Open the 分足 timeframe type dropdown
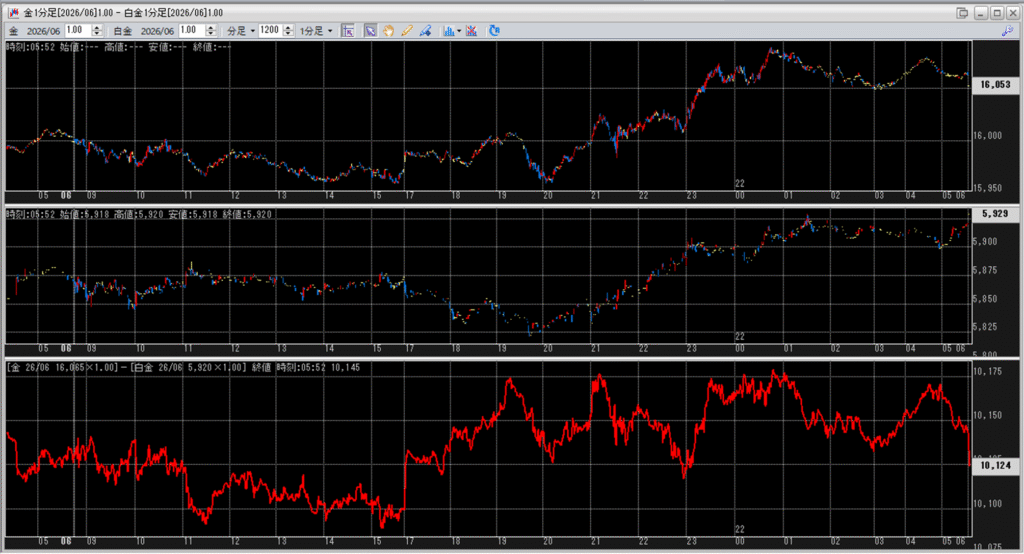 tap(241, 31)
